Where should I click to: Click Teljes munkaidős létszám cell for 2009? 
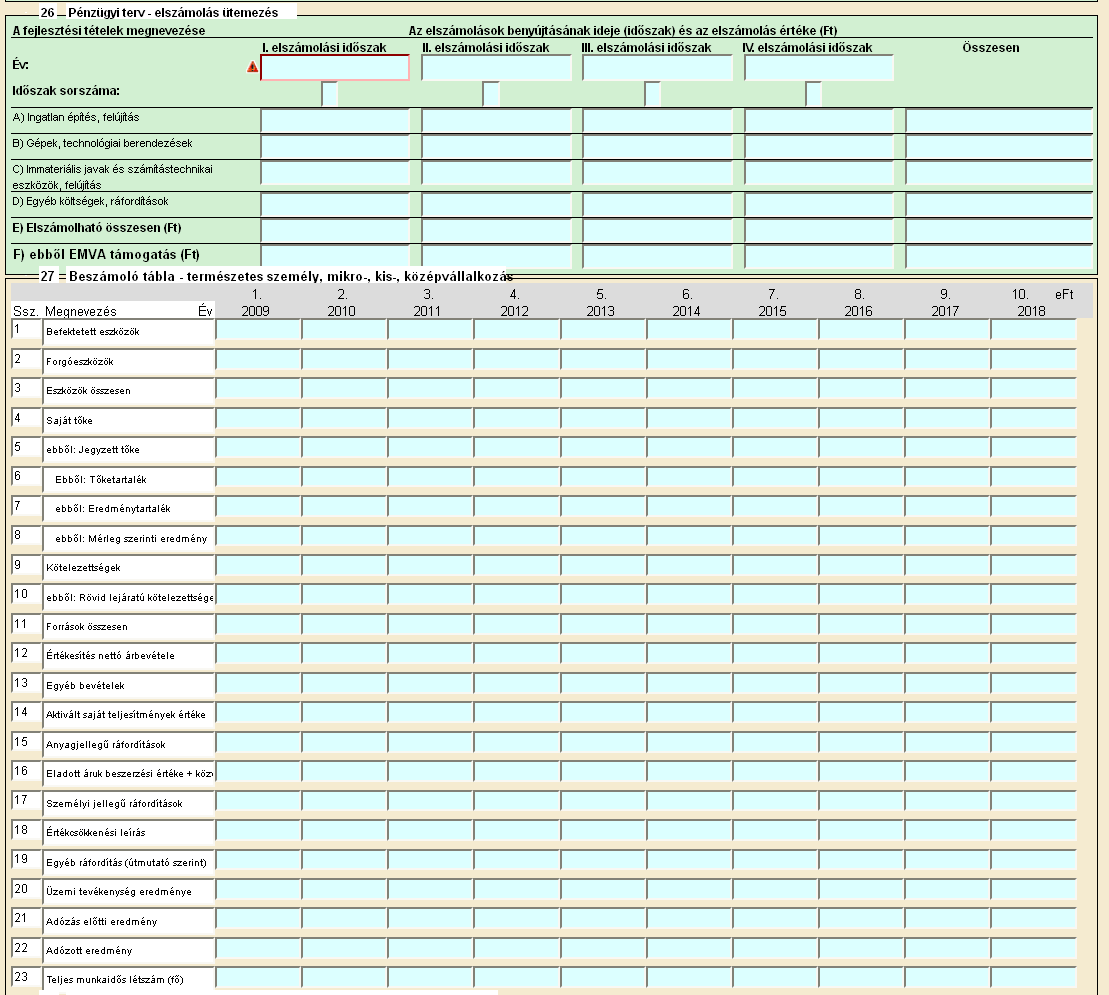coord(258,979)
